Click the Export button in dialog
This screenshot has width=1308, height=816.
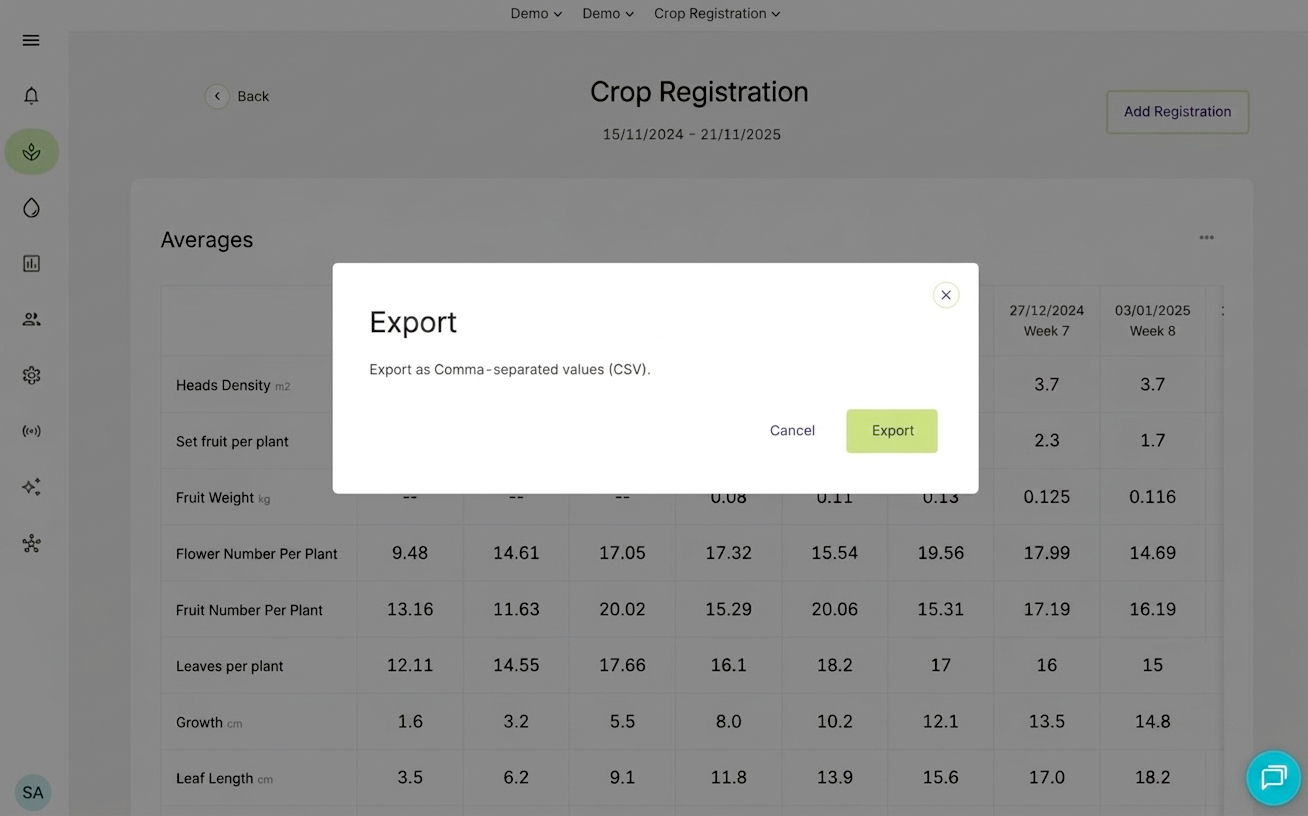pos(892,431)
